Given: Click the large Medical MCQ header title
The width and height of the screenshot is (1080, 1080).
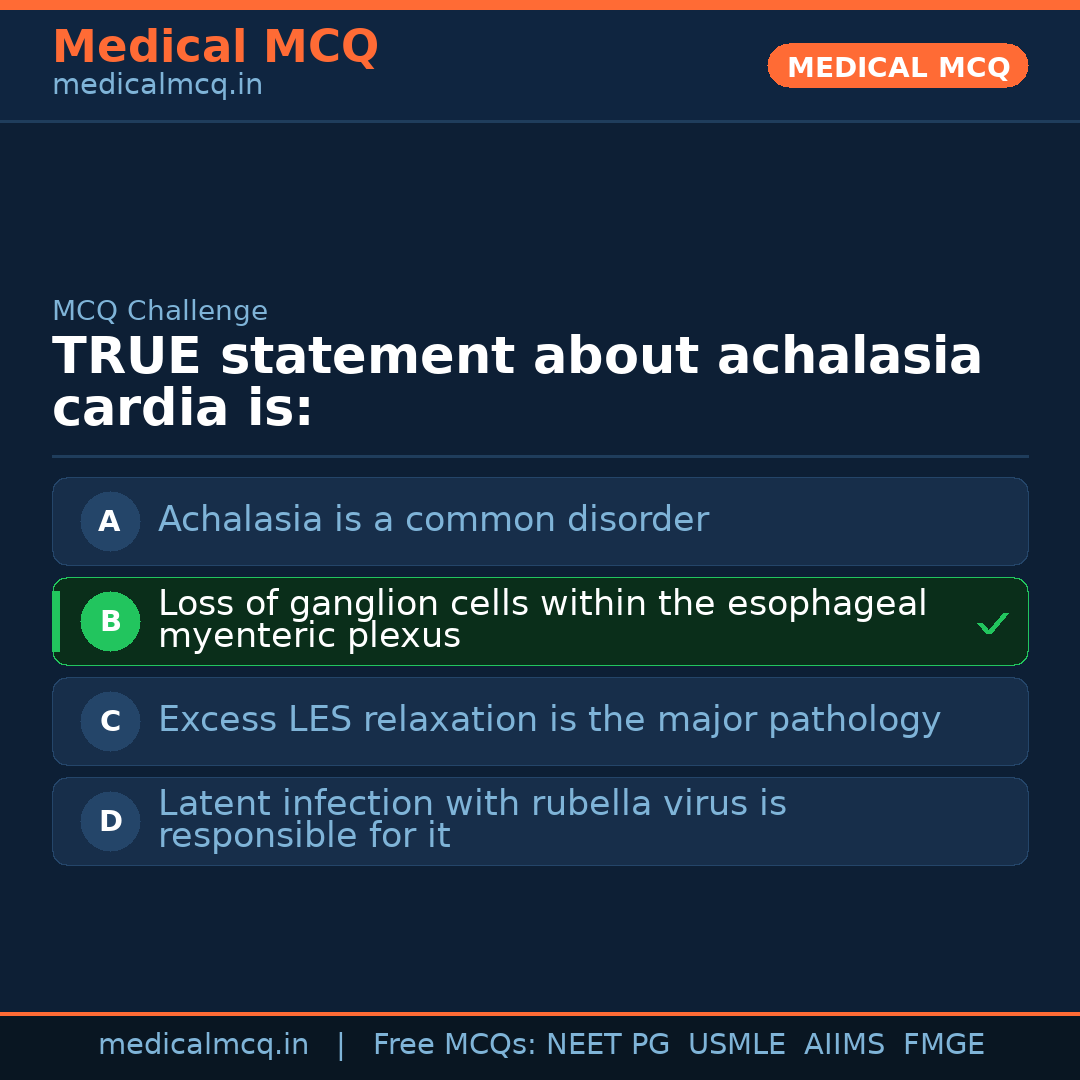Looking at the screenshot, I should coord(215,47).
